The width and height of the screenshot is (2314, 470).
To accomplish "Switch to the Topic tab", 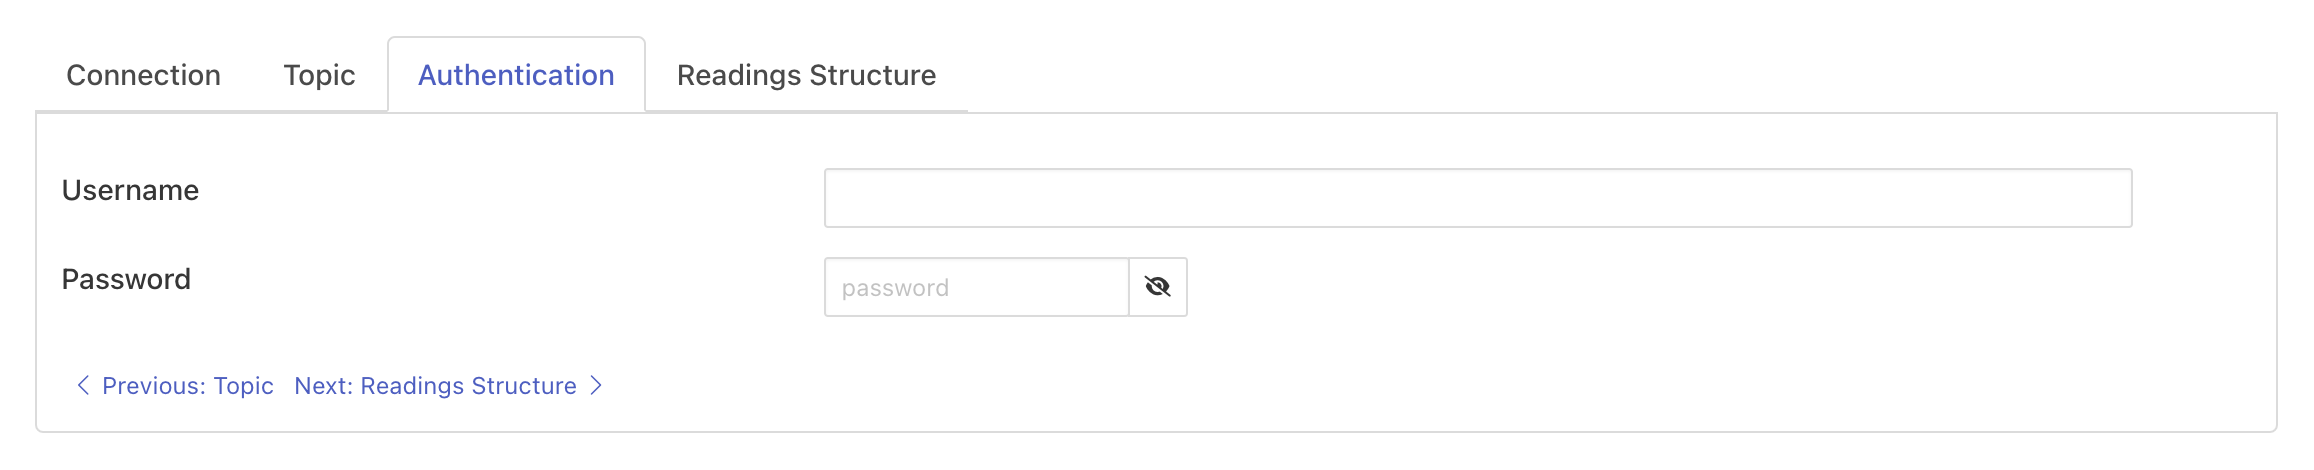I will tap(319, 75).
